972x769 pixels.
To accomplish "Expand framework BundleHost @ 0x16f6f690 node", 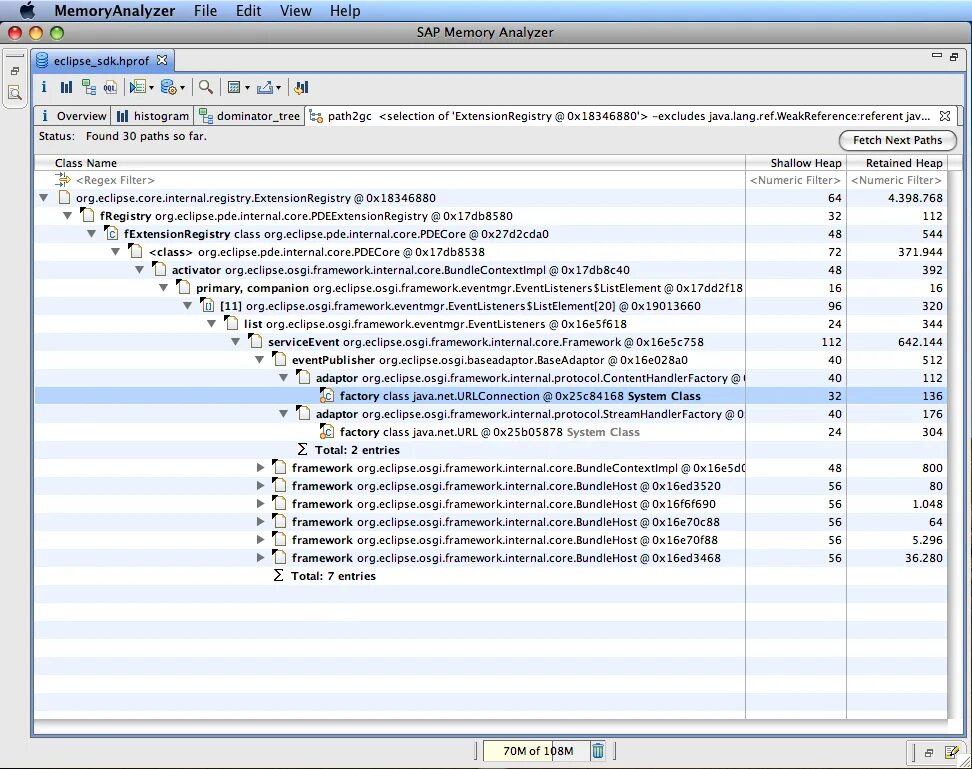I will point(260,504).
